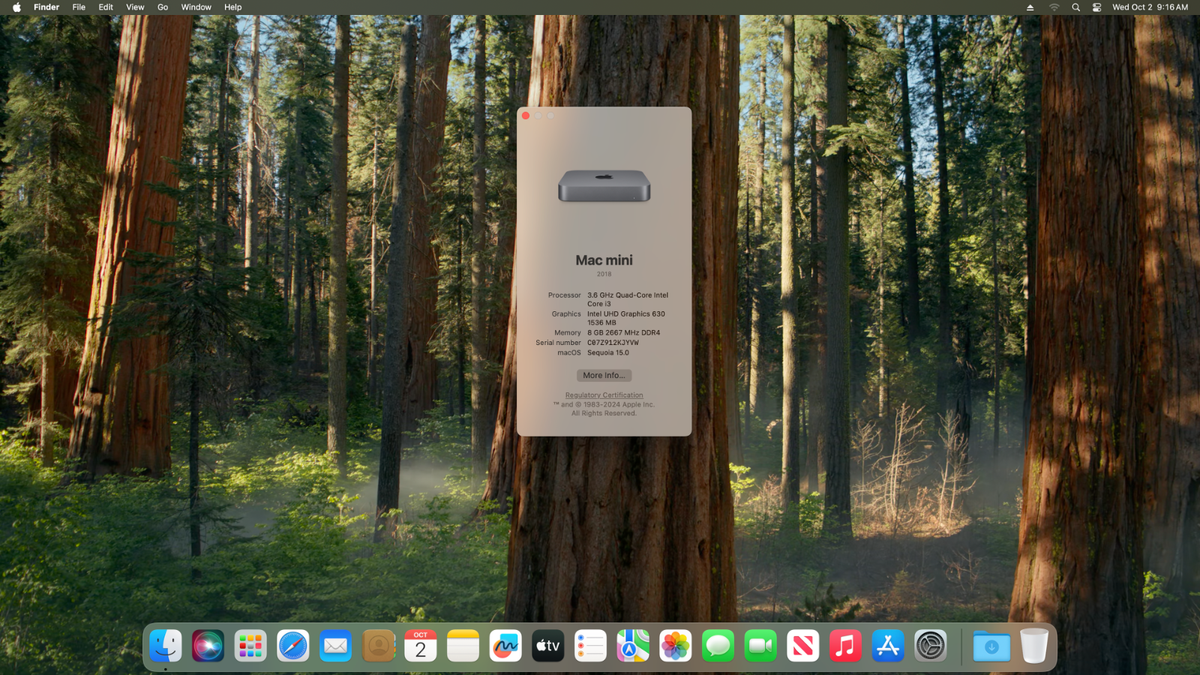The height and width of the screenshot is (675, 1200).
Task: Open System Settings from the Dock
Action: click(930, 646)
